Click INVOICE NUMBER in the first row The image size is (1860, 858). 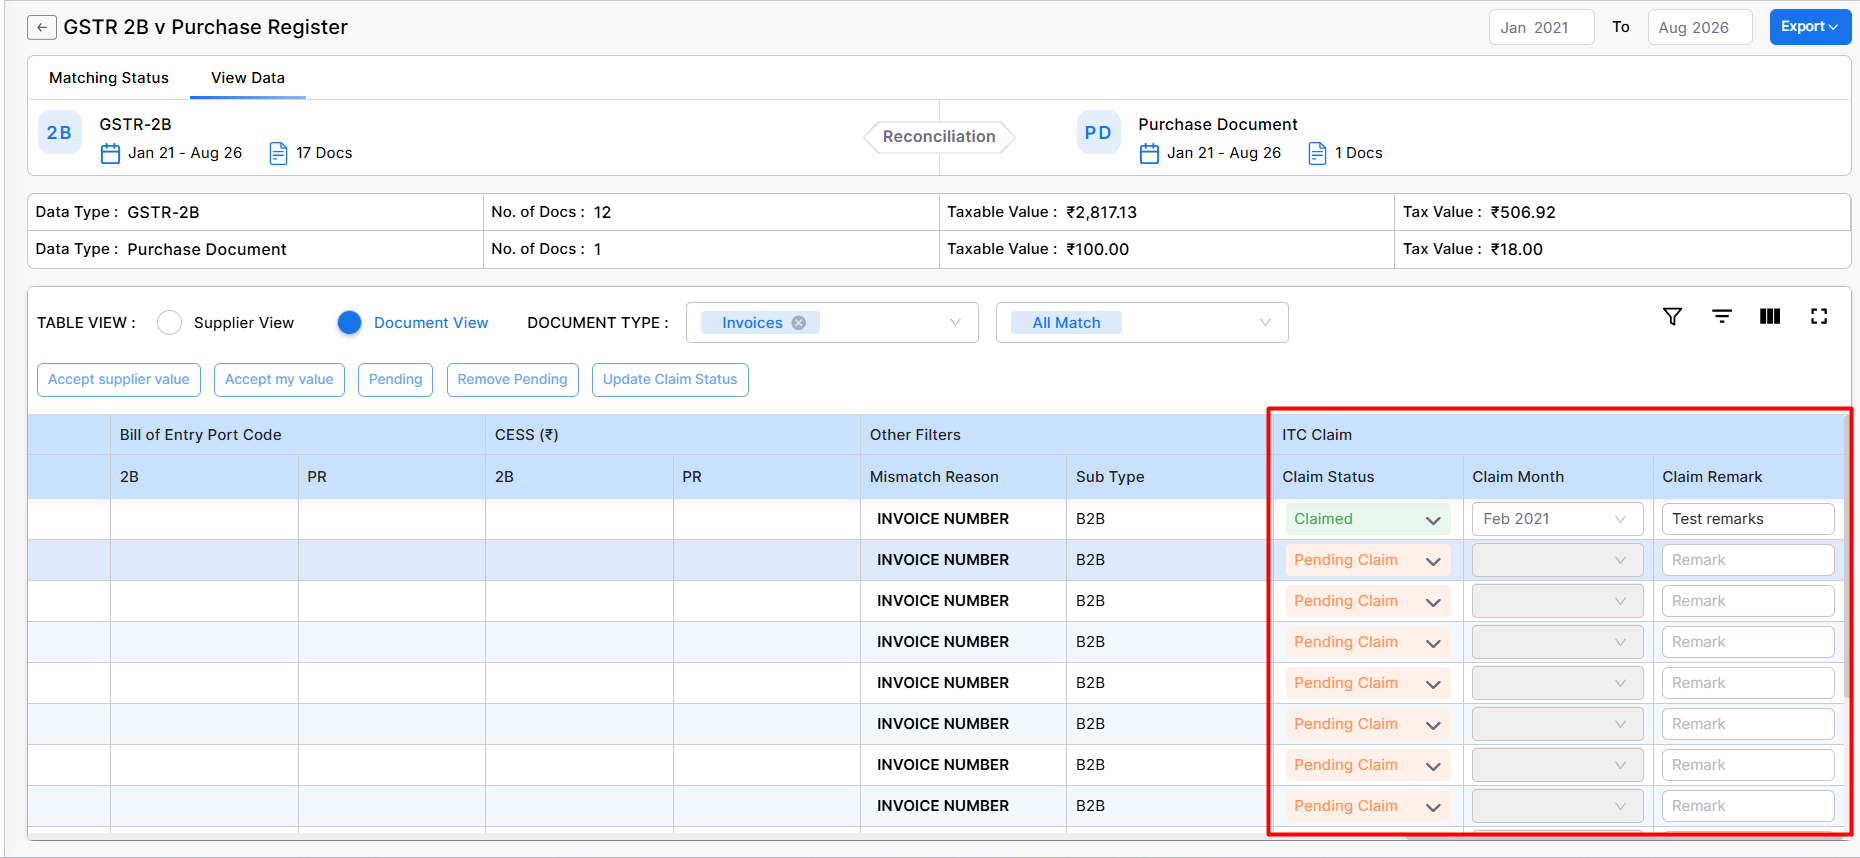coord(943,519)
